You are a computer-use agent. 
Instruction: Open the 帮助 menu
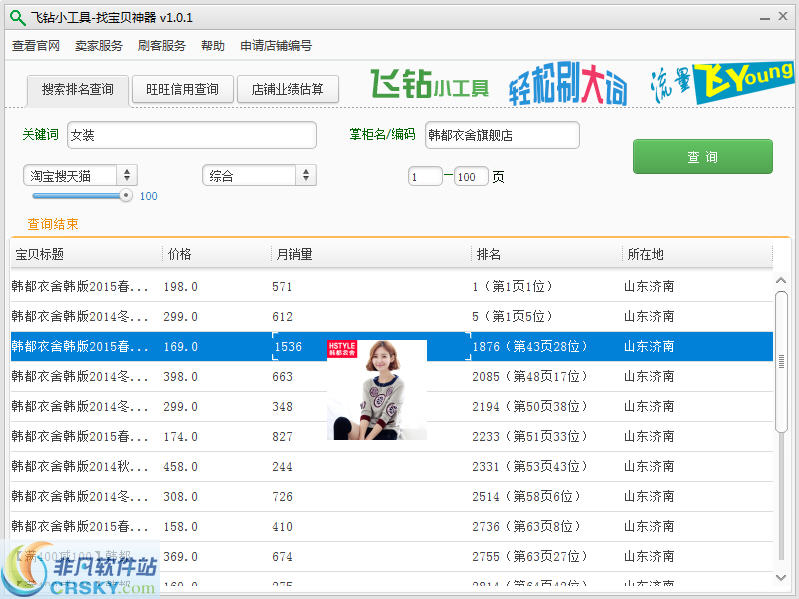pos(213,46)
